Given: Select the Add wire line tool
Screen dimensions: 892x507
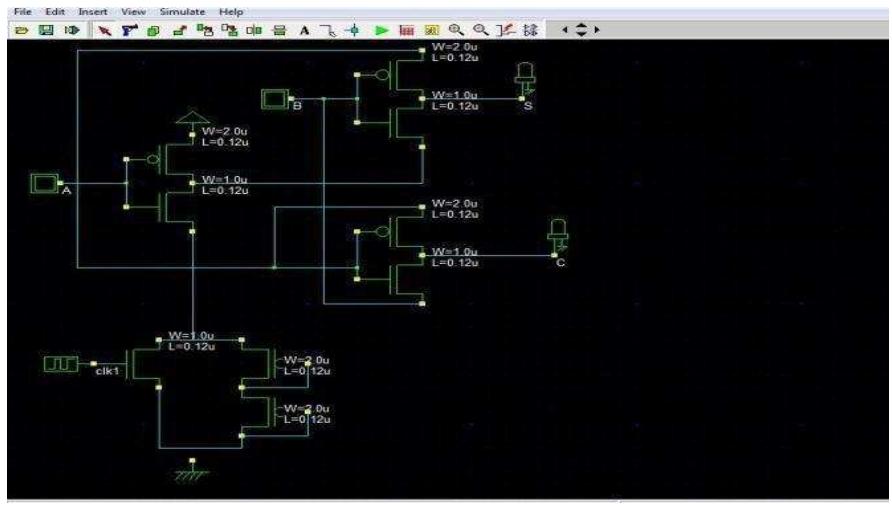Looking at the screenshot, I should point(328,31).
